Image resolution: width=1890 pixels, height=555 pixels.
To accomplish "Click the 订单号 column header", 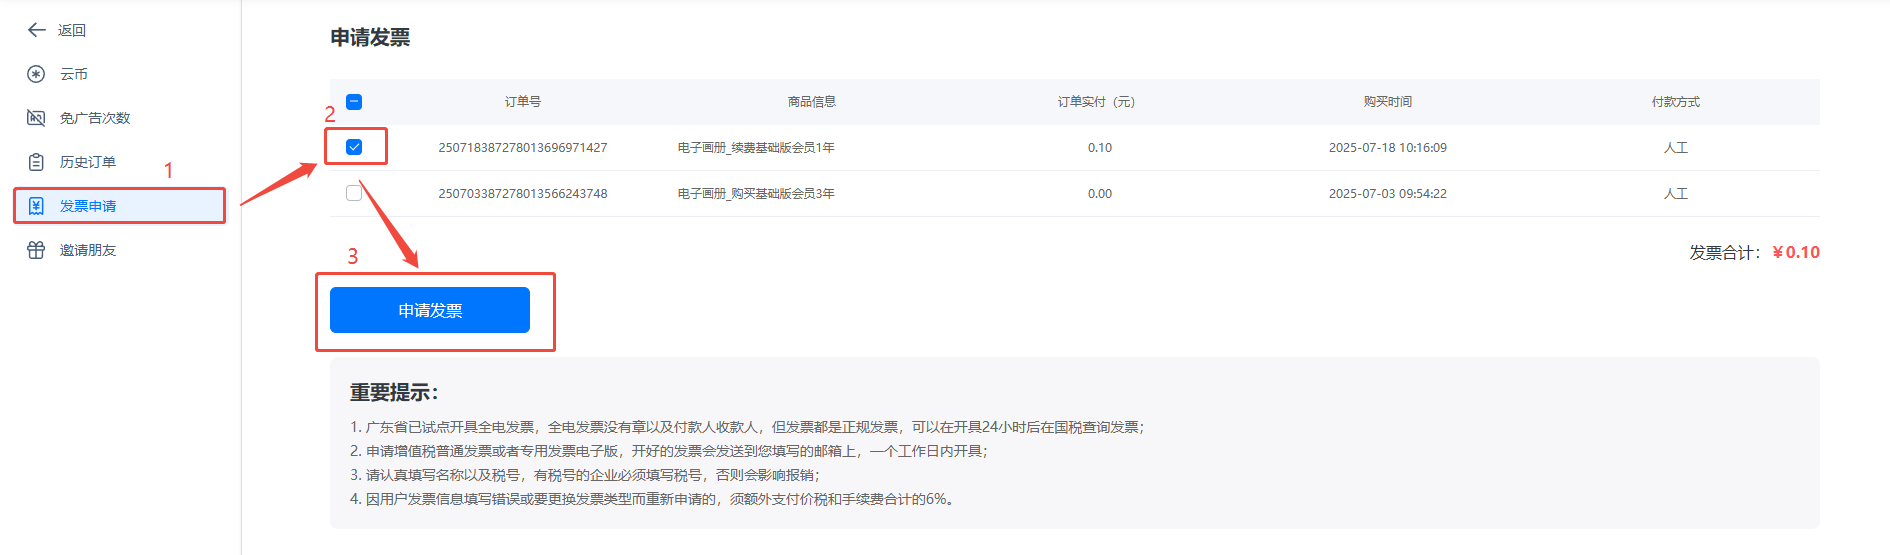I will (523, 102).
